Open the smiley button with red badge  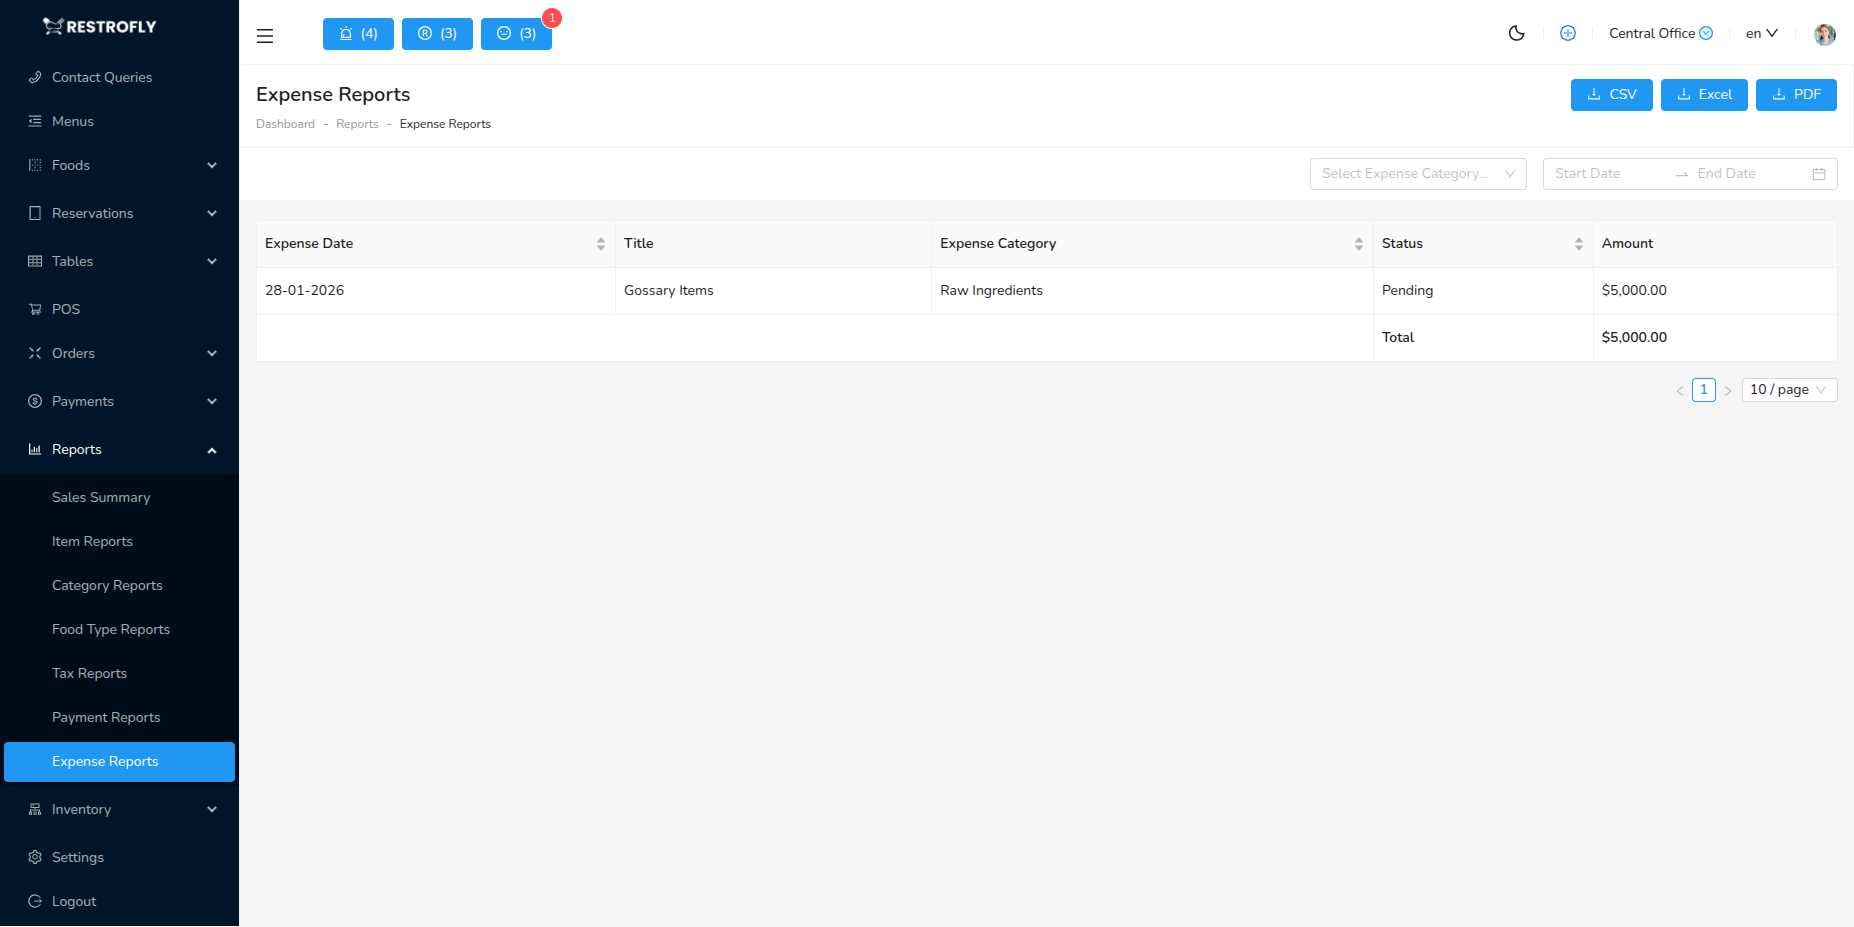tap(516, 34)
